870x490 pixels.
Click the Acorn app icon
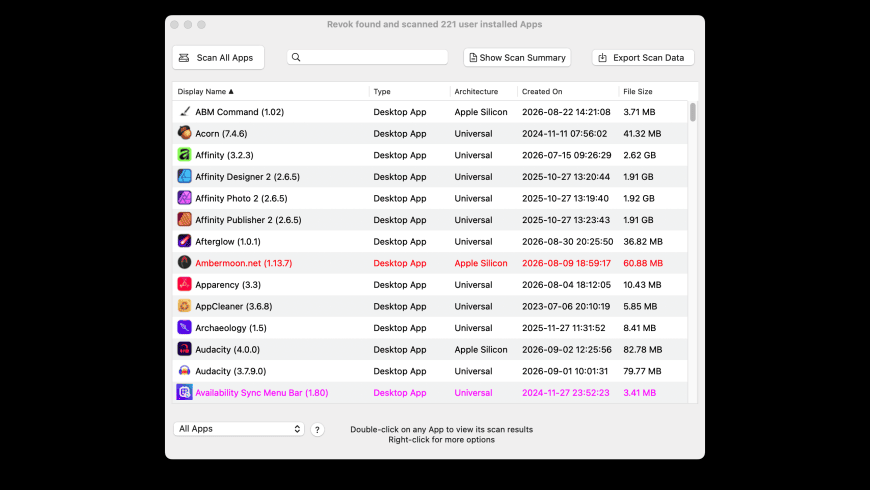(x=184, y=133)
